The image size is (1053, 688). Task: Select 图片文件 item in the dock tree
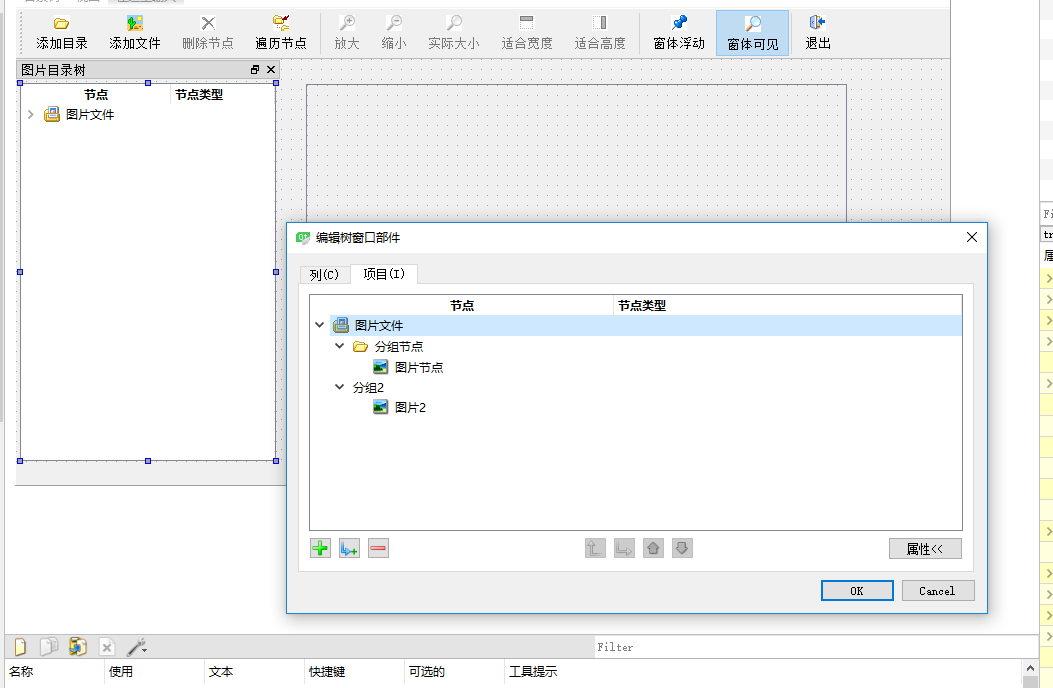point(89,115)
